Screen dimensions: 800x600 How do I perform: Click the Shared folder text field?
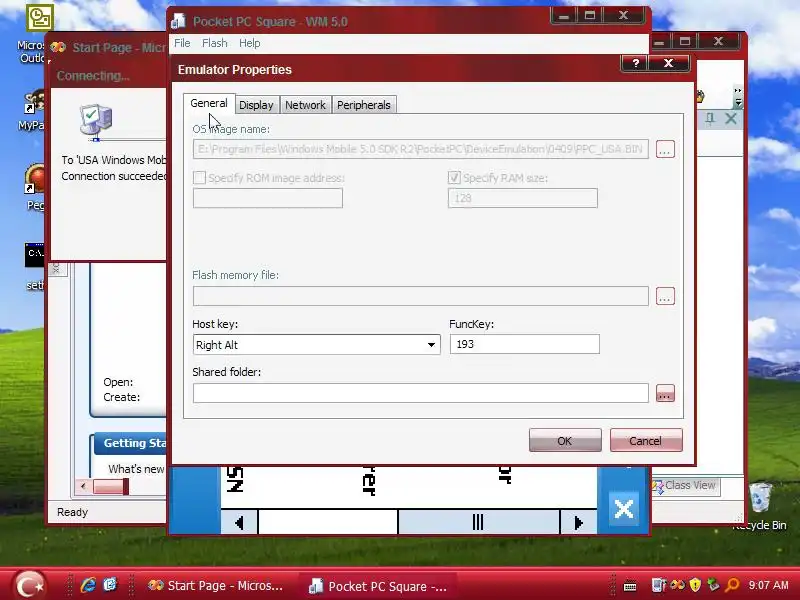(420, 393)
